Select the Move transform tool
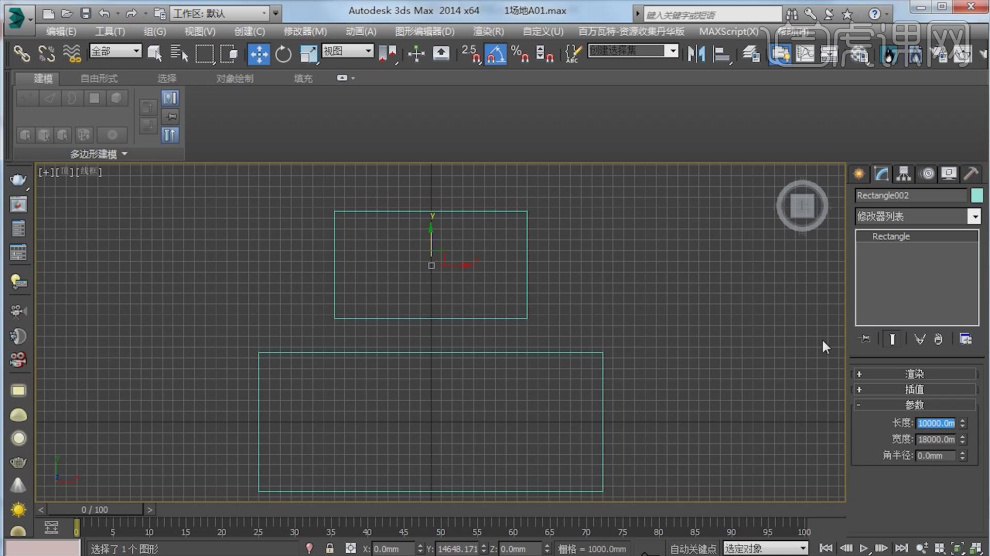990x556 pixels. click(259, 54)
